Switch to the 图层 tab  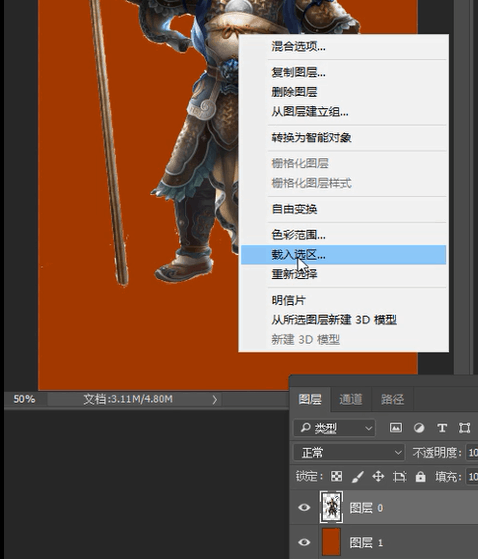click(x=310, y=399)
